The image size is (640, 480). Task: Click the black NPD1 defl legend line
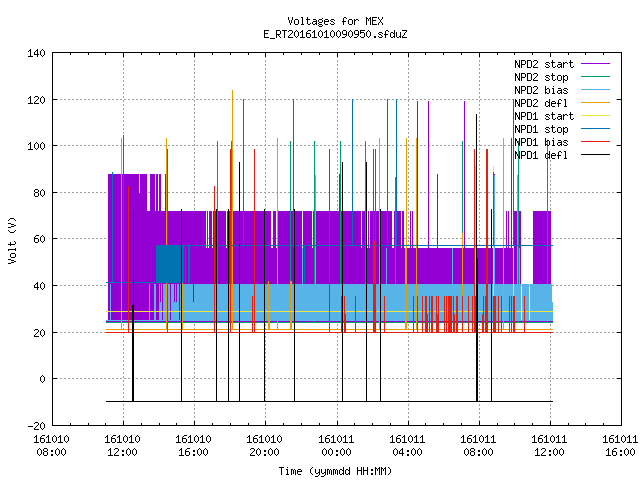[x=595, y=155]
